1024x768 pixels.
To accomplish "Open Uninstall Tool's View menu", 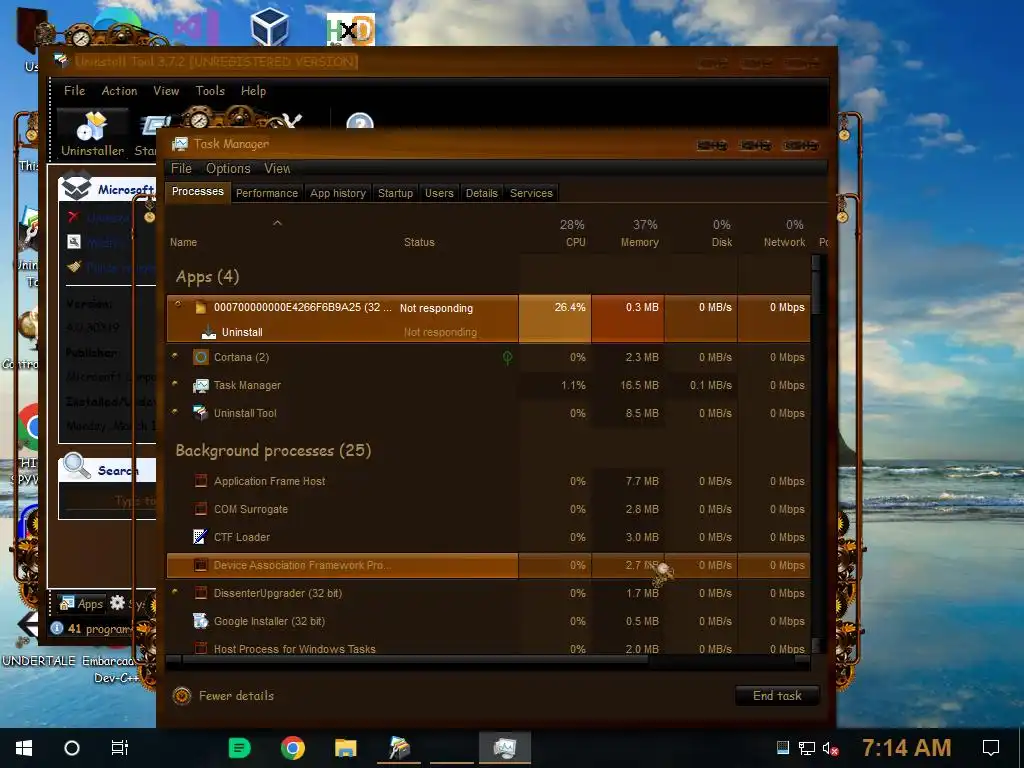I will [166, 91].
